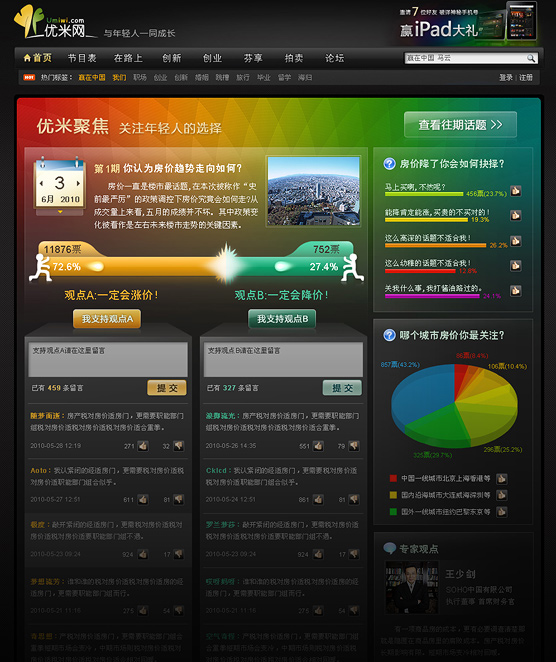Go to previous calendar month arrow
Screen dimensions: 556x662
pyautogui.click(x=41, y=184)
